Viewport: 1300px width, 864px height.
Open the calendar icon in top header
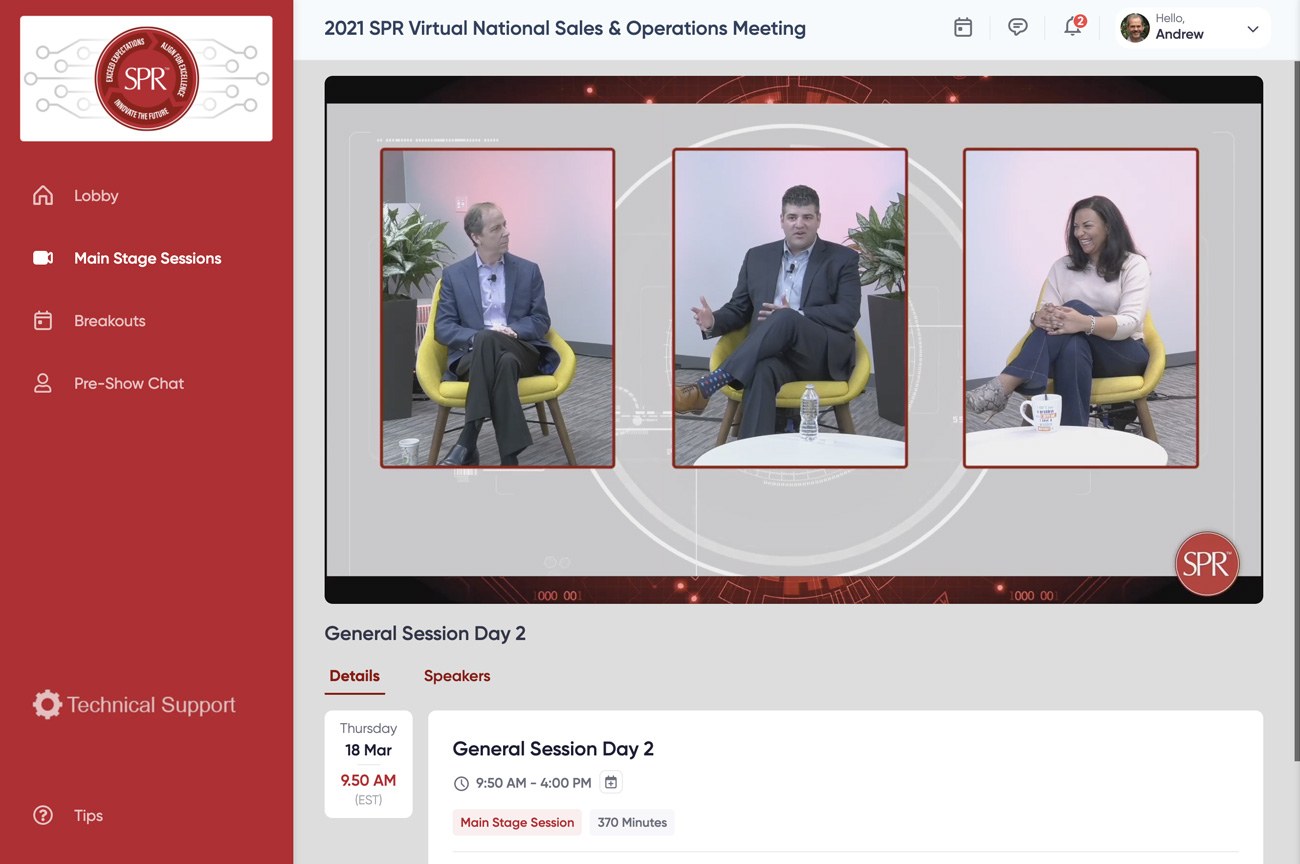[963, 28]
